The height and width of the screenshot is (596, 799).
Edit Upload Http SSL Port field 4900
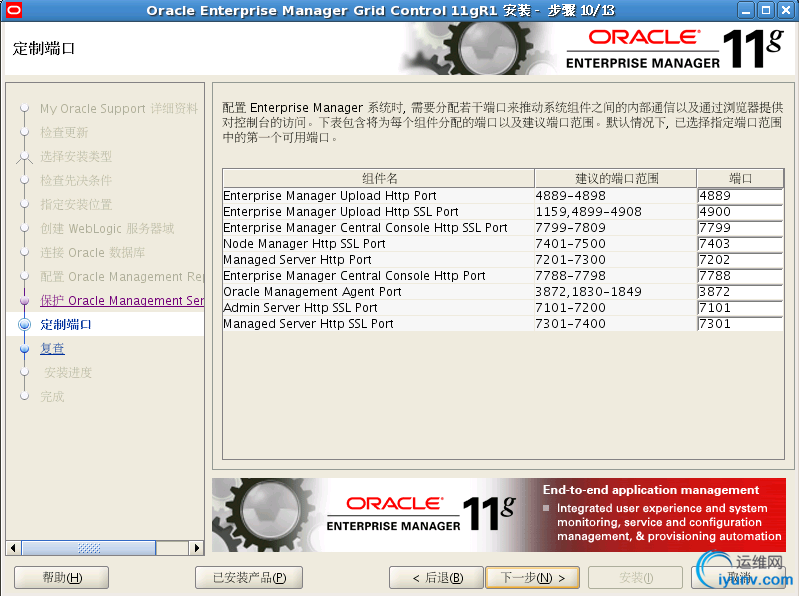(740, 212)
